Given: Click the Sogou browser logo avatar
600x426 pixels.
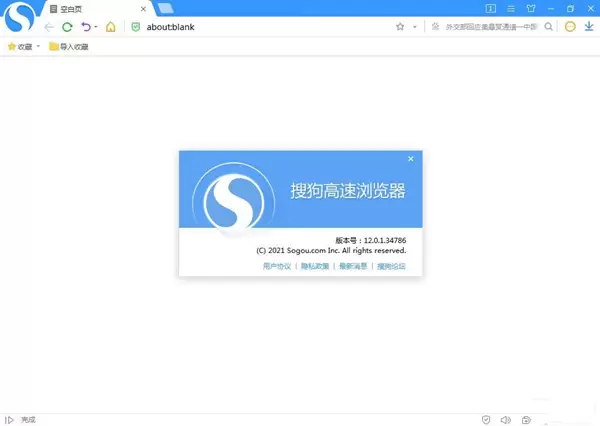Looking at the screenshot, I should (19, 16).
